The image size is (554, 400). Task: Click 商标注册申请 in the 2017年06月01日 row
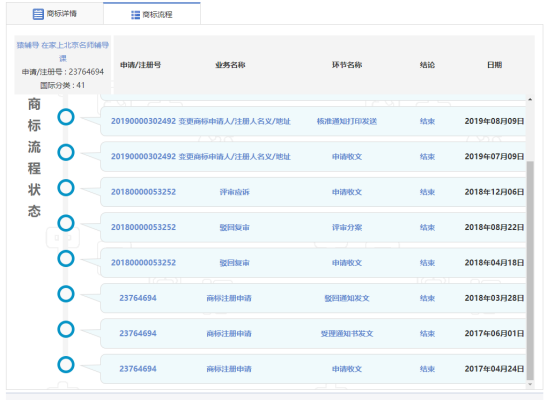point(229,334)
